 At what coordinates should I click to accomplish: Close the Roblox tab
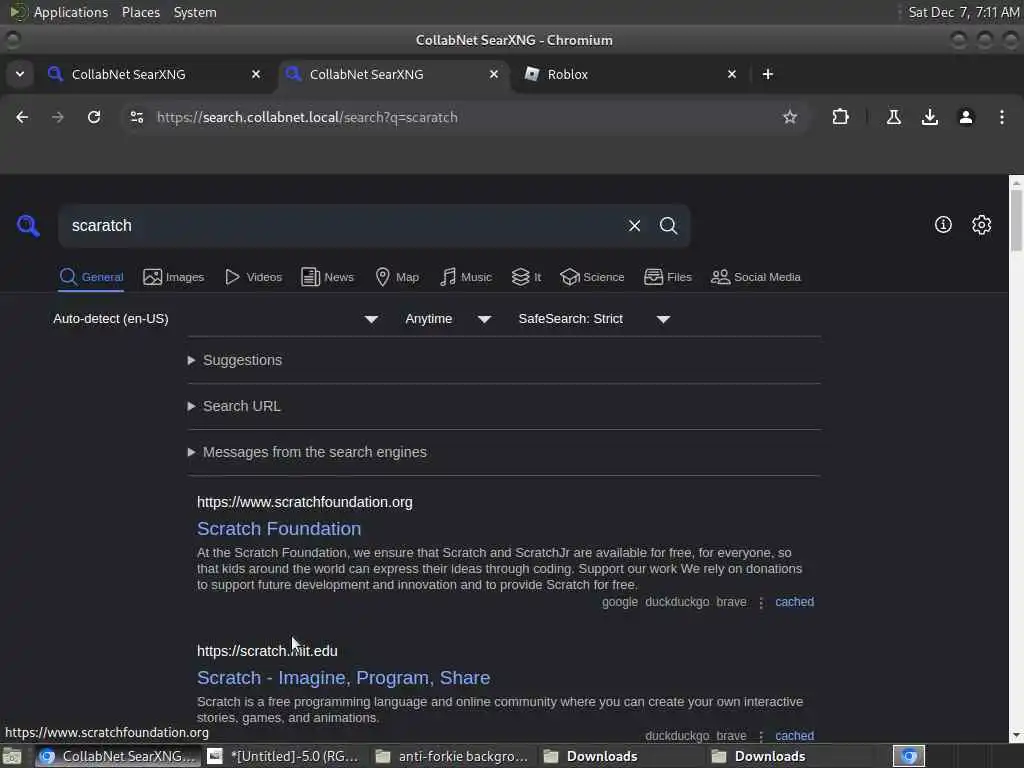tap(731, 74)
